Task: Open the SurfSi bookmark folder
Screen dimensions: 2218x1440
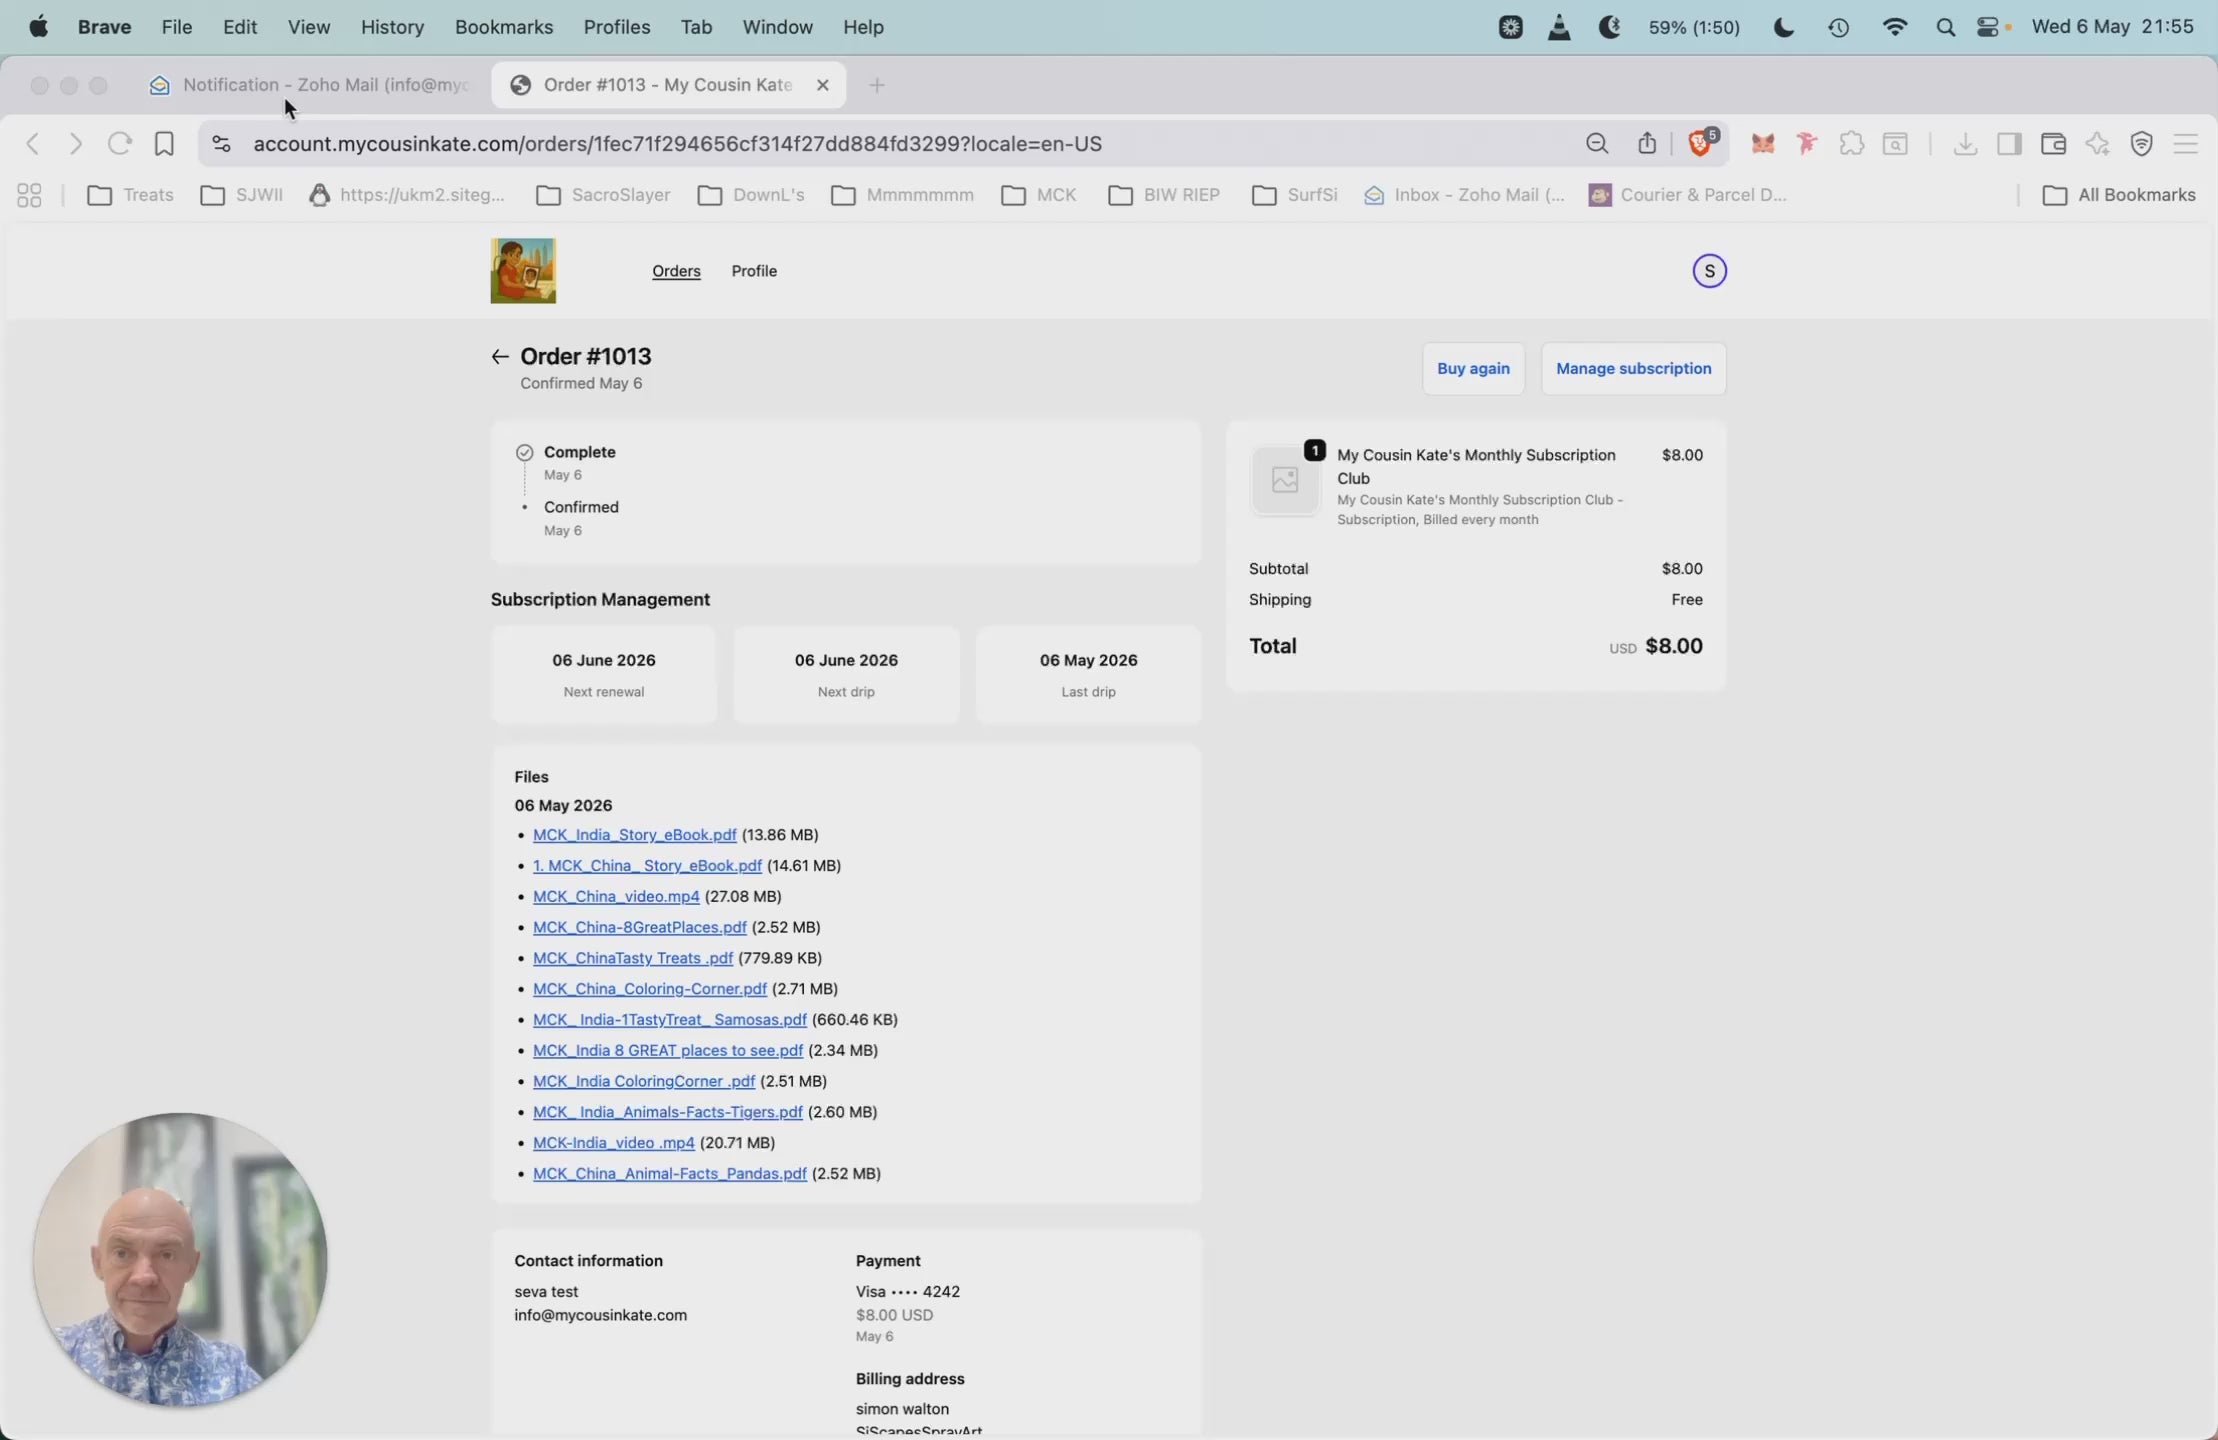Action: coord(1295,195)
